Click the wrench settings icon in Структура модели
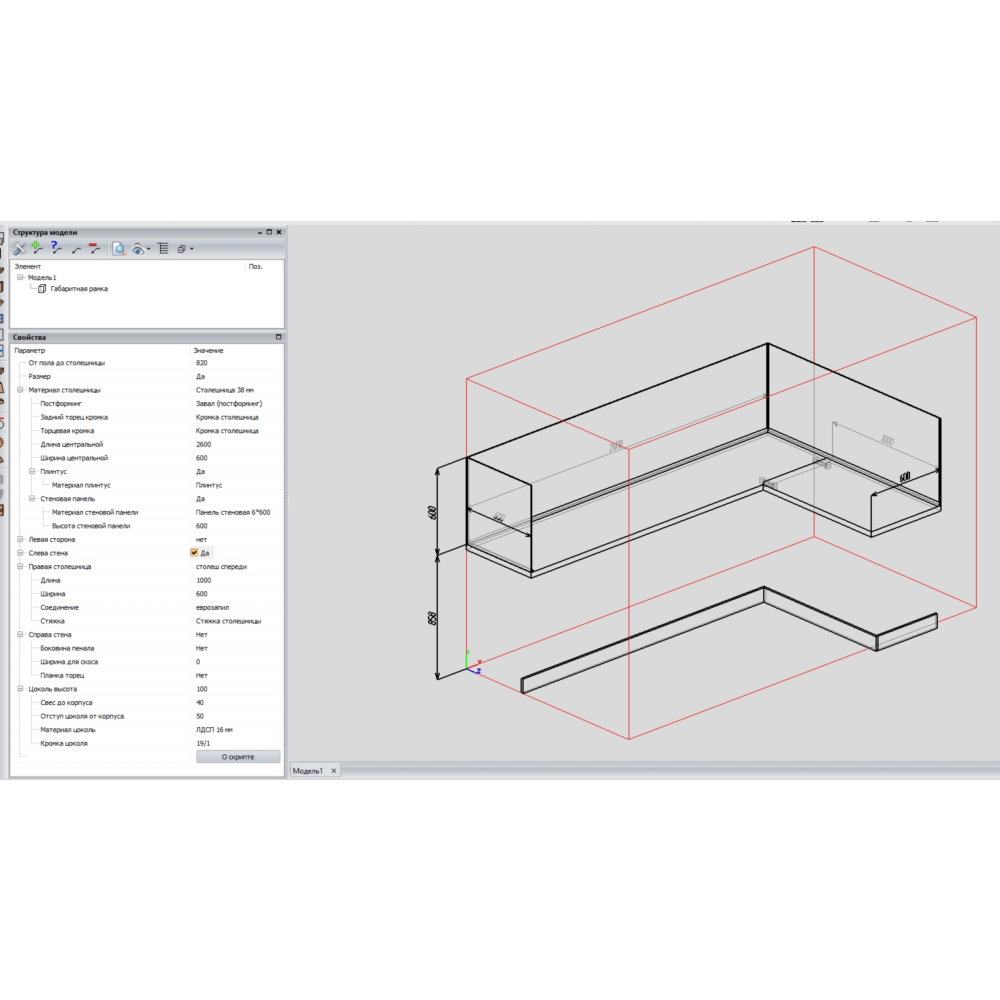This screenshot has width=1000, height=1000. (20, 248)
